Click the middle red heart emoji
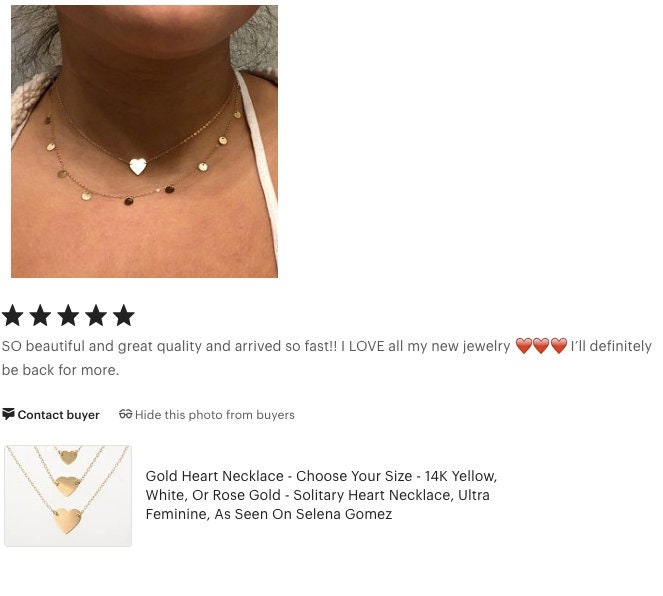This screenshot has width=663, height=596. tap(541, 346)
